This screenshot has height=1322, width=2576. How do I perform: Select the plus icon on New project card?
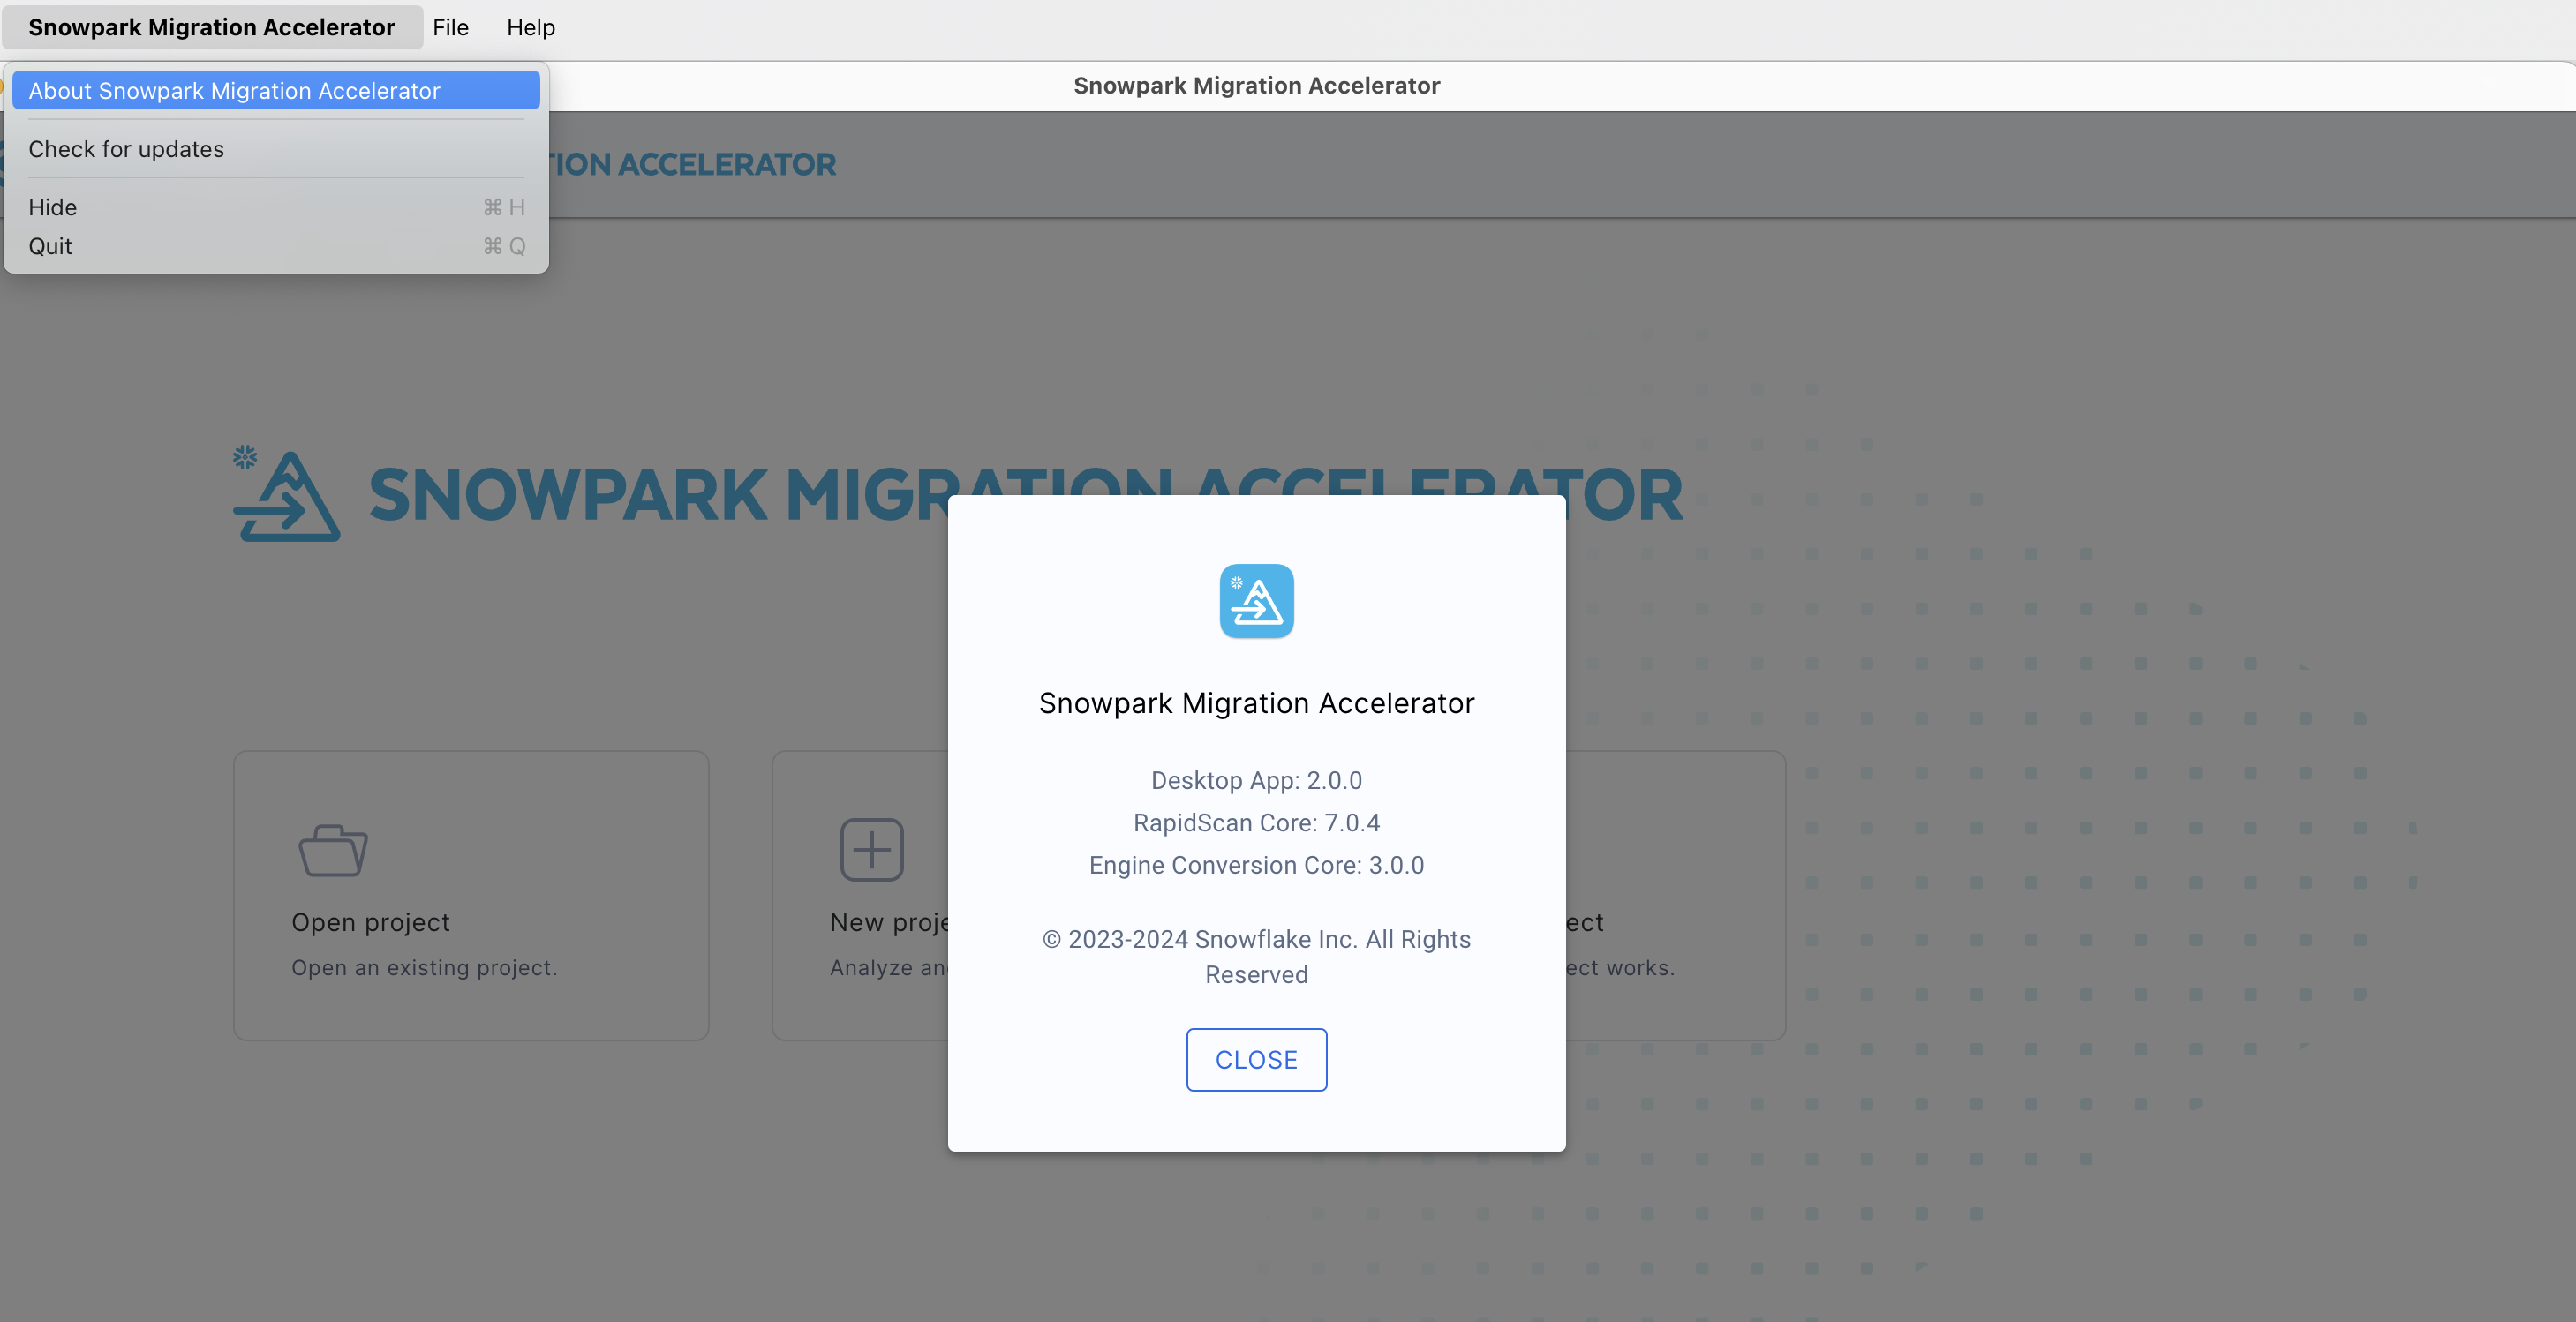871,849
